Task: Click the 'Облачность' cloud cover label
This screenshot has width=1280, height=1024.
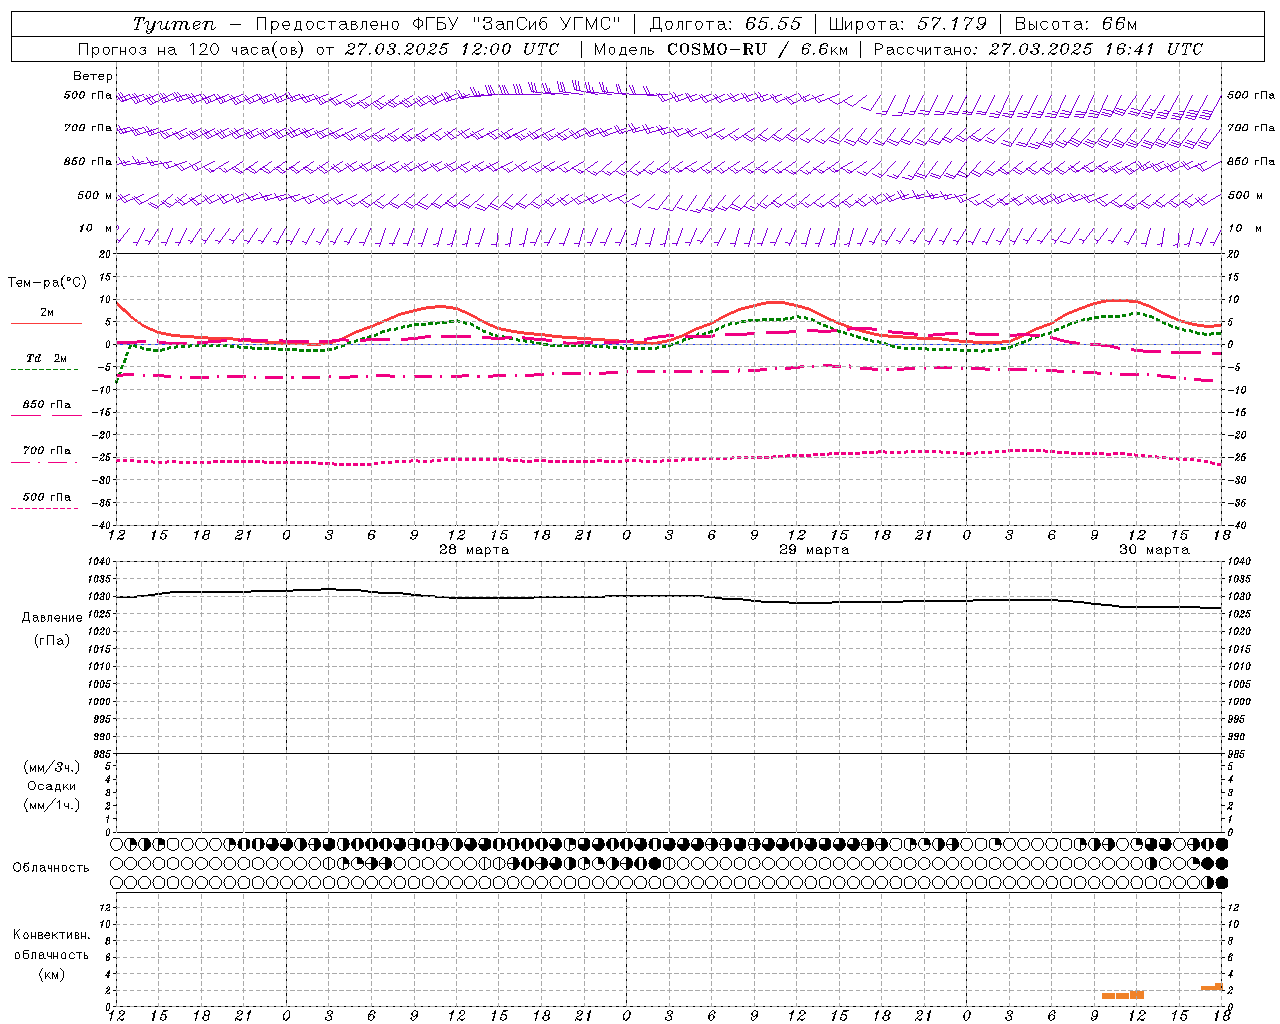Action: tap(51, 868)
